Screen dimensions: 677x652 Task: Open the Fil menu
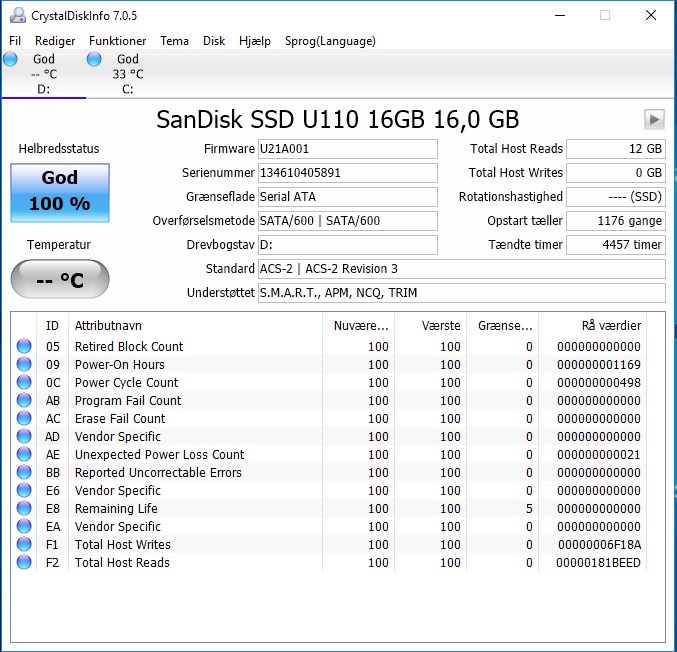[x=15, y=41]
